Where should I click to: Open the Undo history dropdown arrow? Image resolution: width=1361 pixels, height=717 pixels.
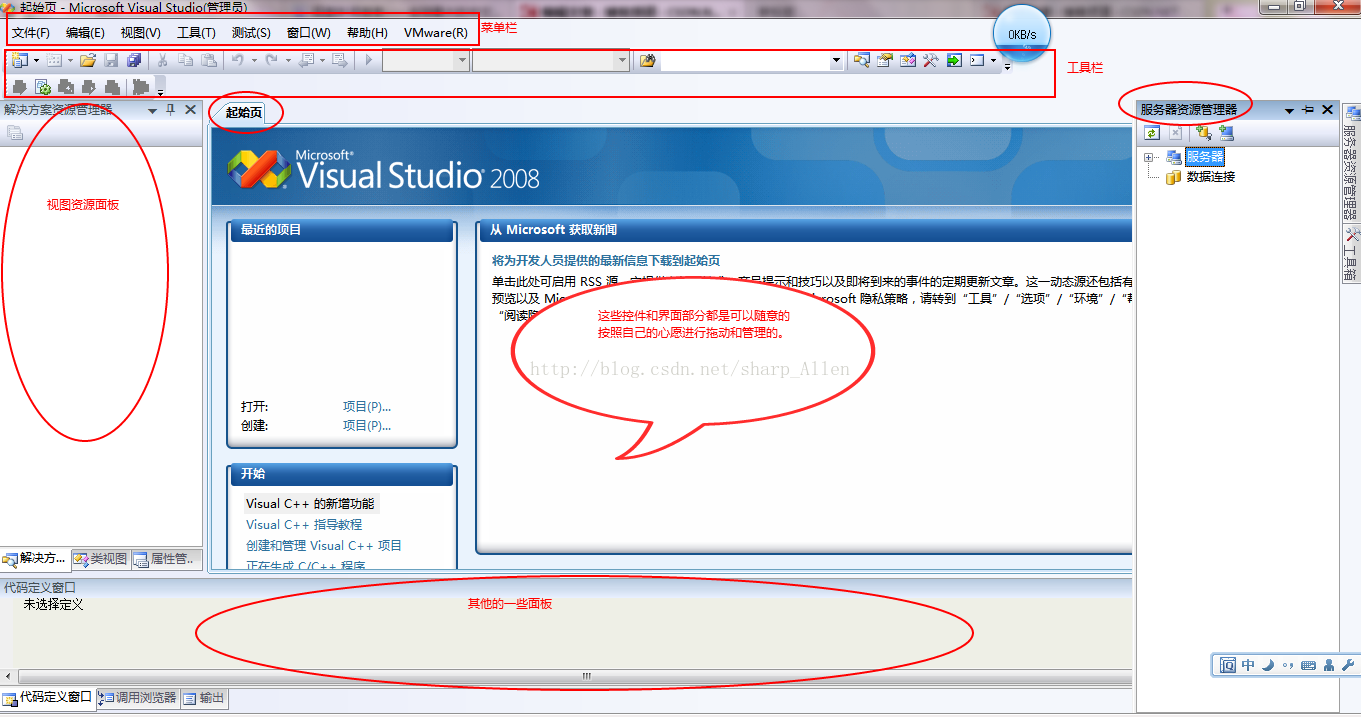click(x=254, y=60)
